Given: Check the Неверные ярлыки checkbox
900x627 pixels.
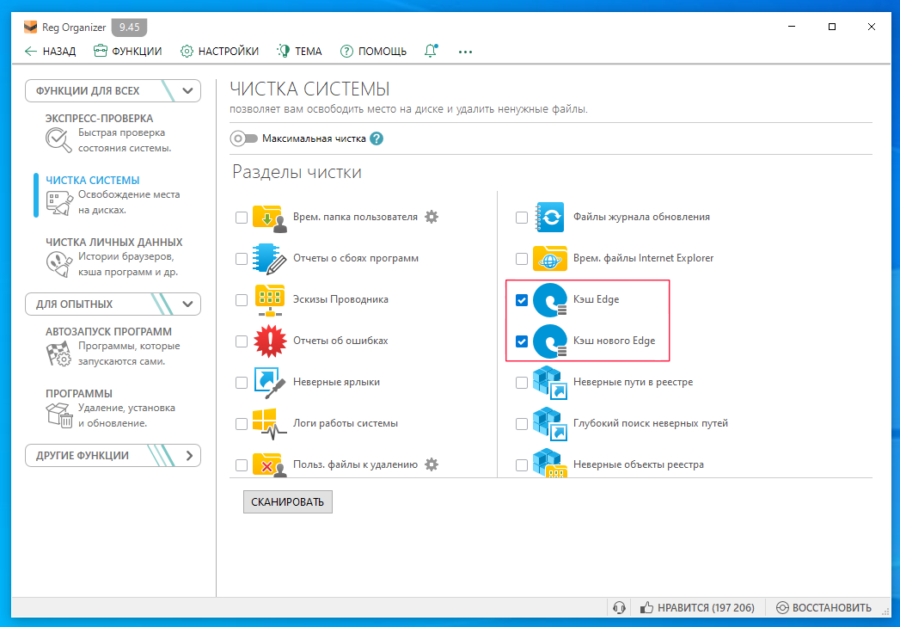Looking at the screenshot, I should (x=241, y=383).
